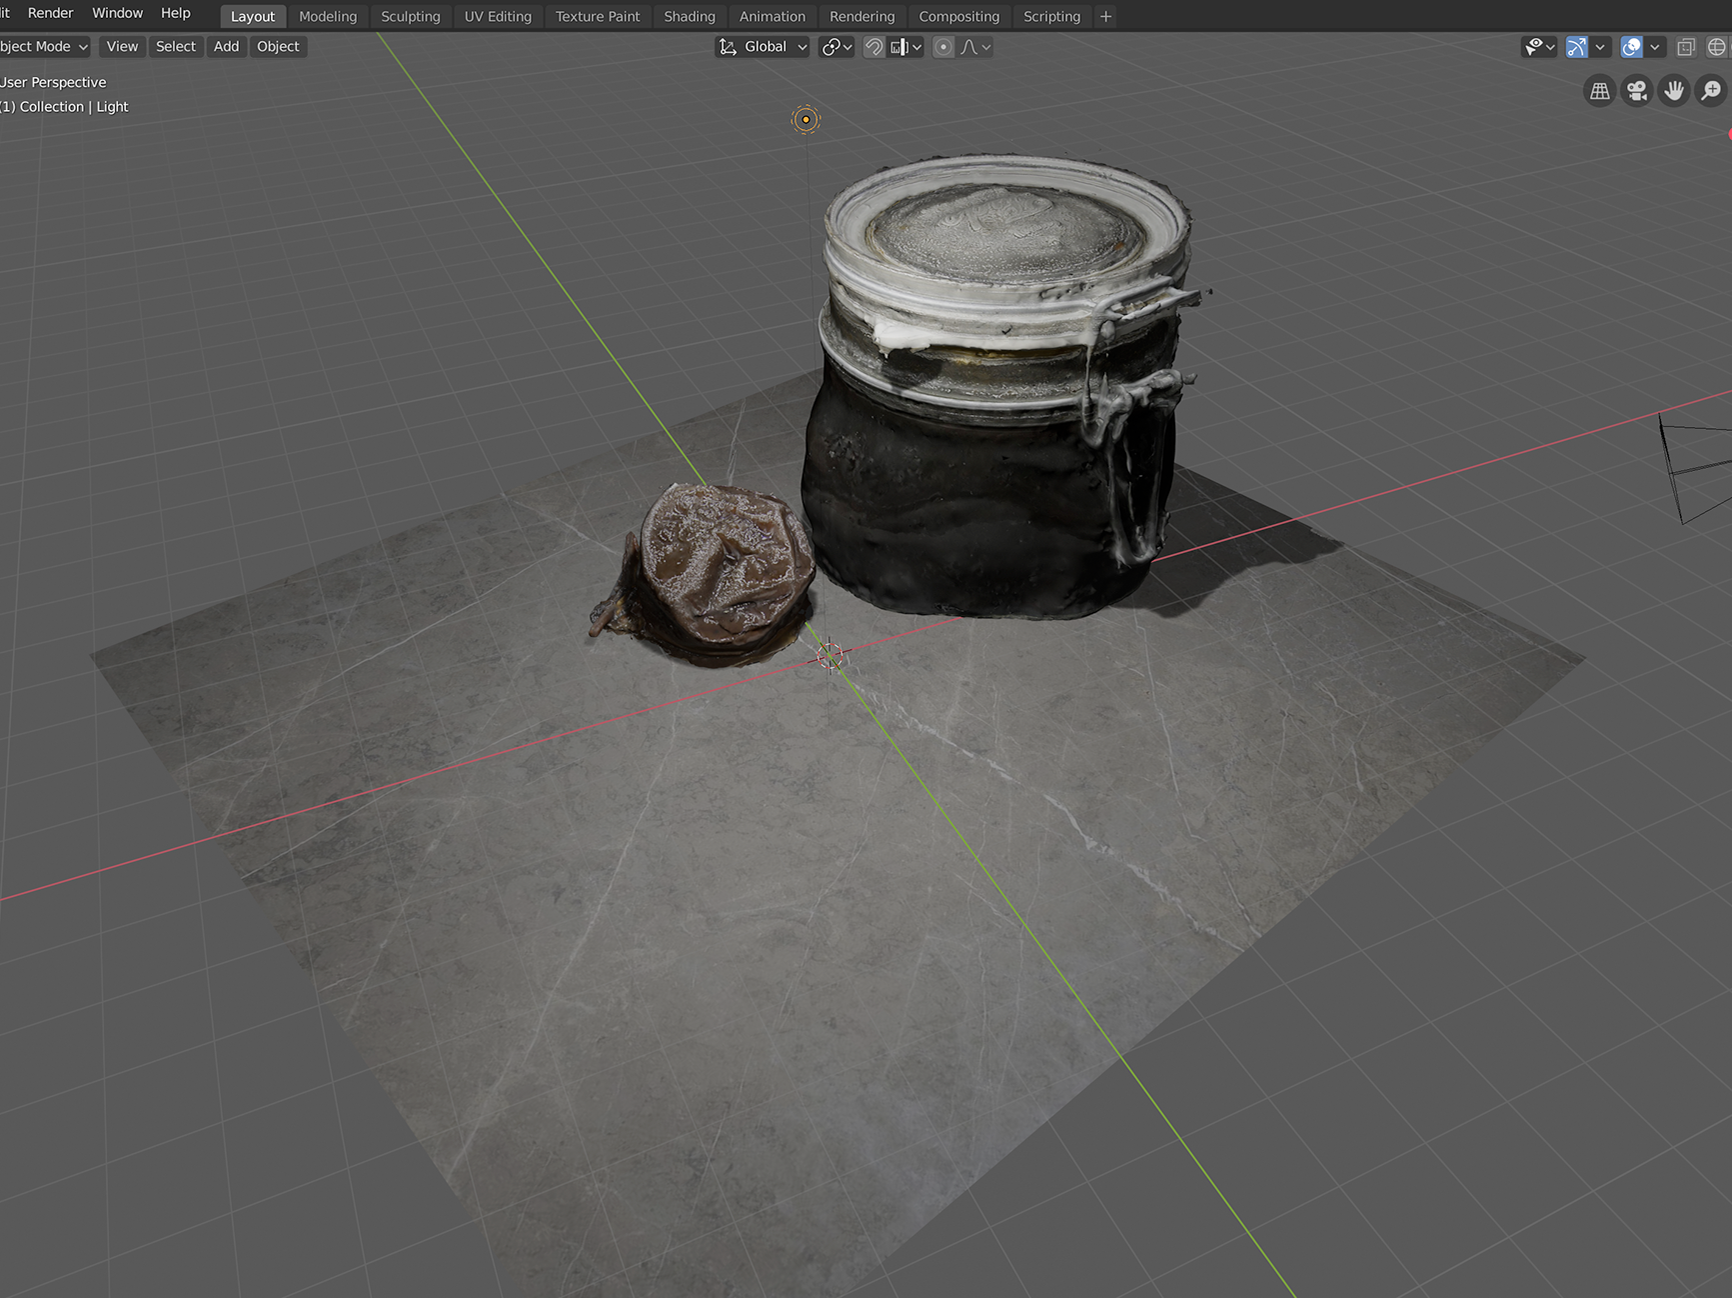Open the Object Mode dropdown
Screen dimensions: 1732x1298
coord(44,47)
